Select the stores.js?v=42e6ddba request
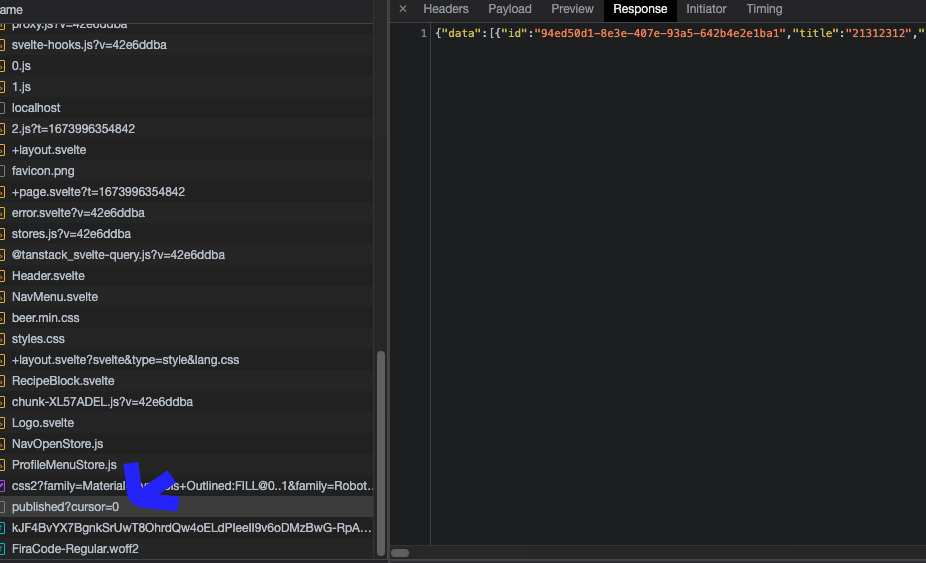The image size is (926, 563). [x=187, y=233]
